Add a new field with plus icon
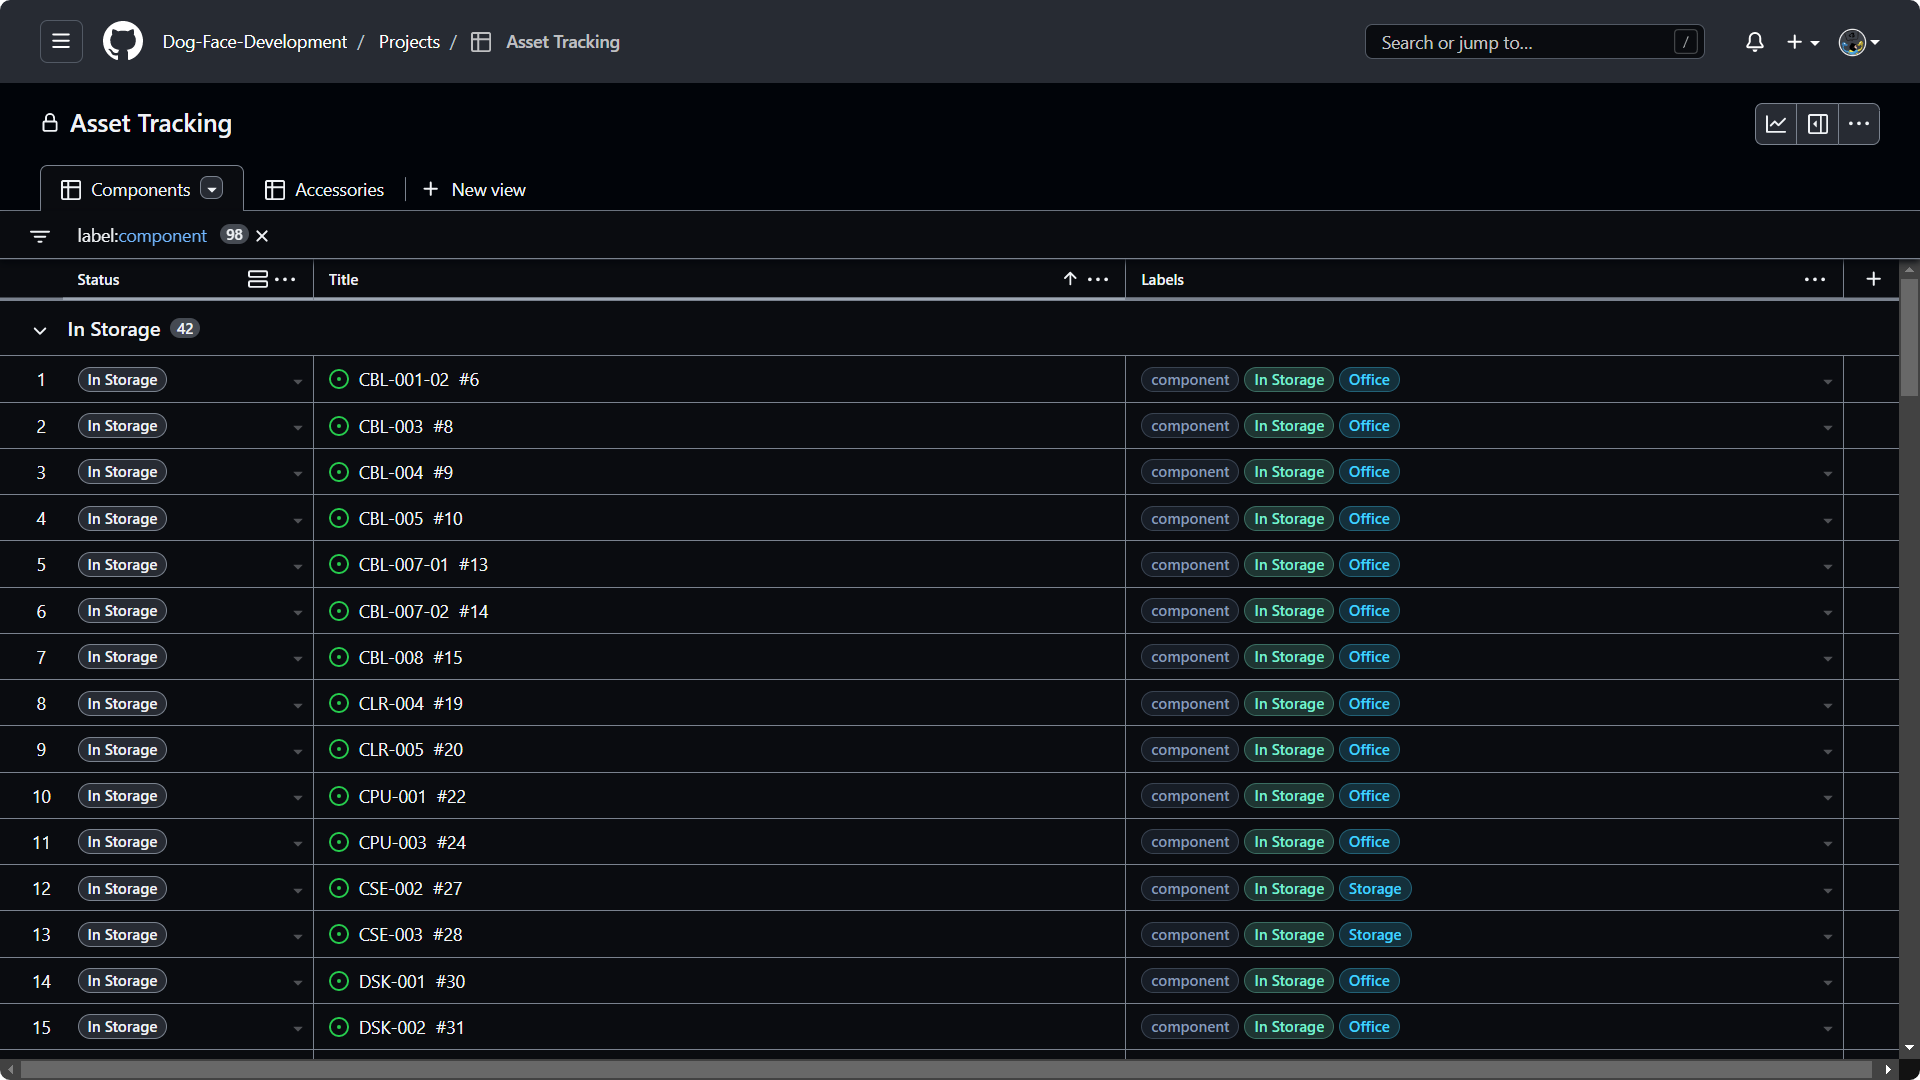 [x=1873, y=279]
